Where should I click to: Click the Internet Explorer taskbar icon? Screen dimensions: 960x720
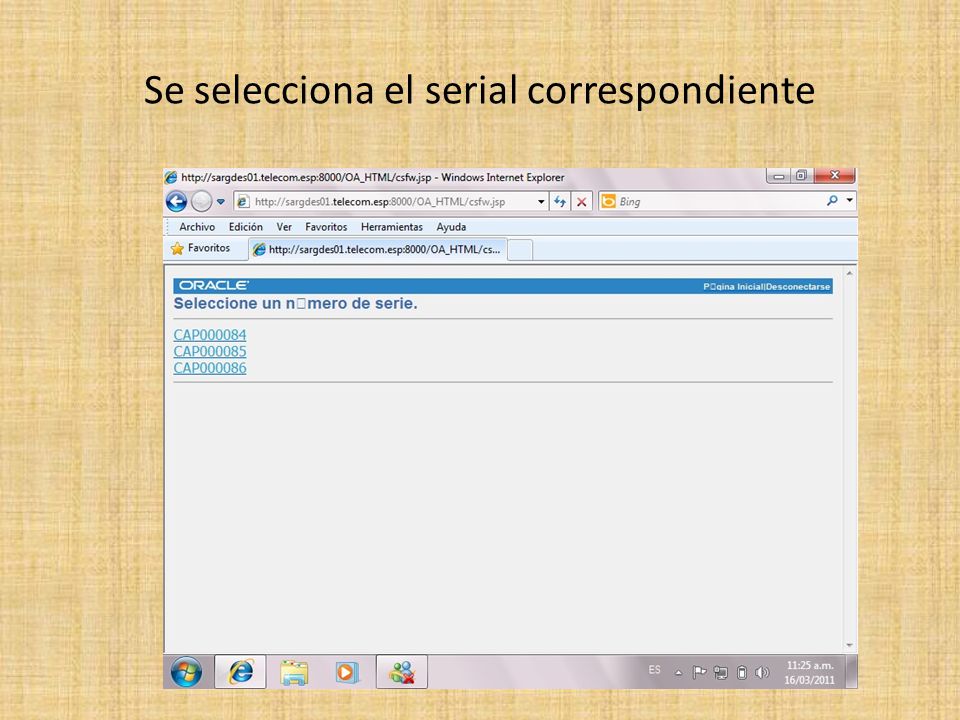pyautogui.click(x=240, y=672)
